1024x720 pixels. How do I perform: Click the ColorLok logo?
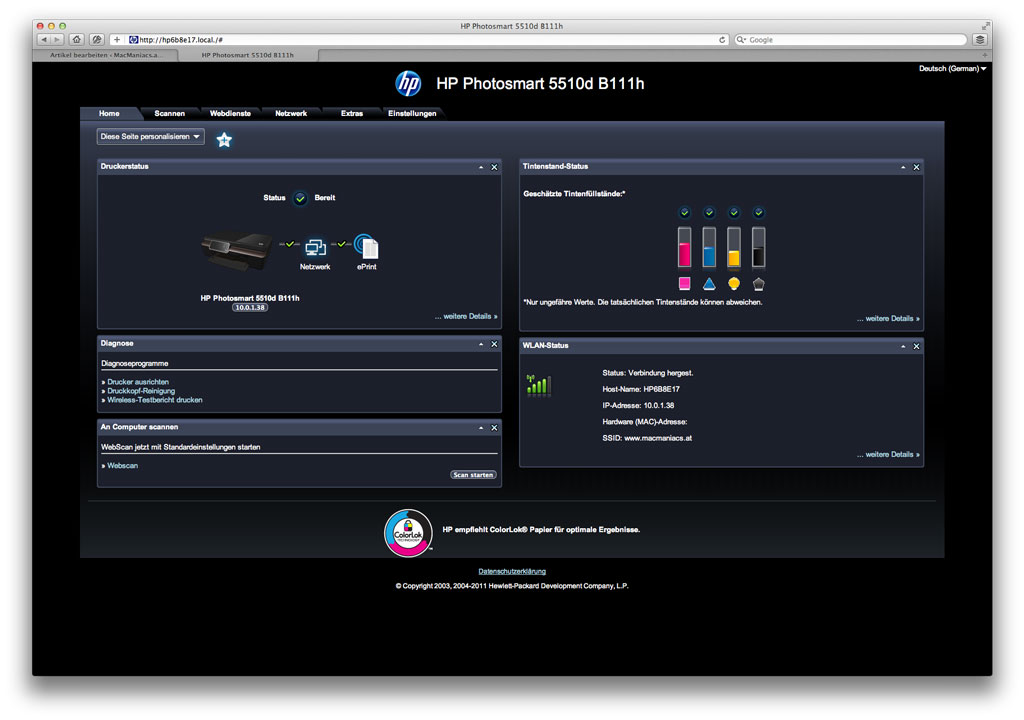pyautogui.click(x=408, y=533)
